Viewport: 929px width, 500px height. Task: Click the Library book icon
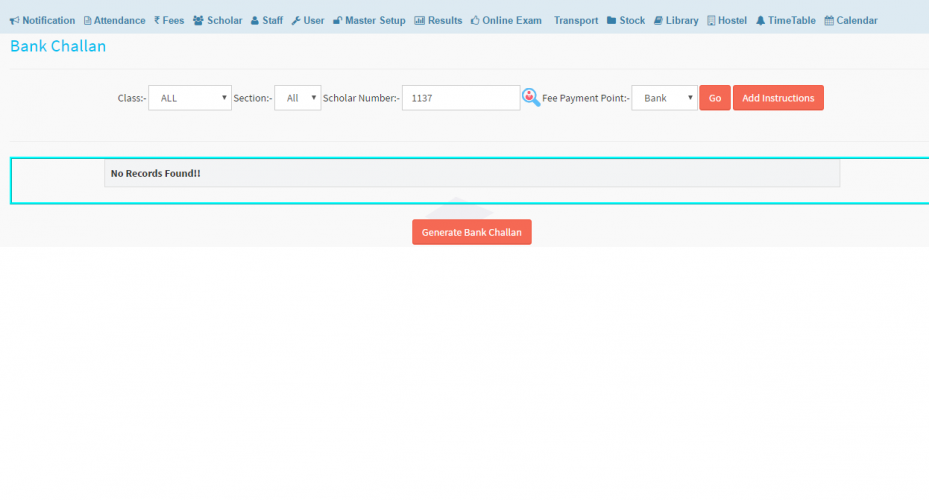tap(658, 21)
